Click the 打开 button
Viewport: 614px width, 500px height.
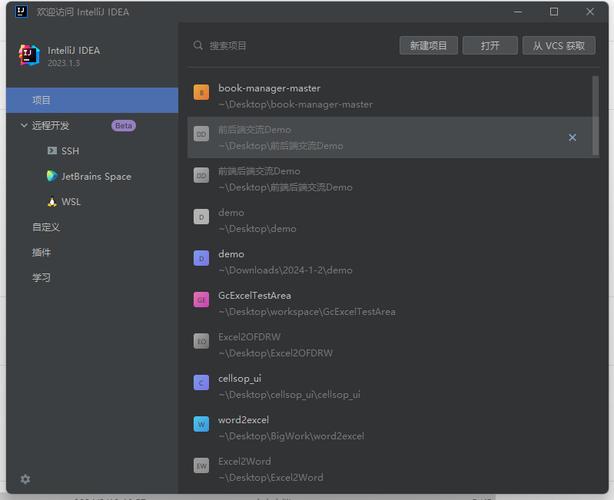point(490,46)
